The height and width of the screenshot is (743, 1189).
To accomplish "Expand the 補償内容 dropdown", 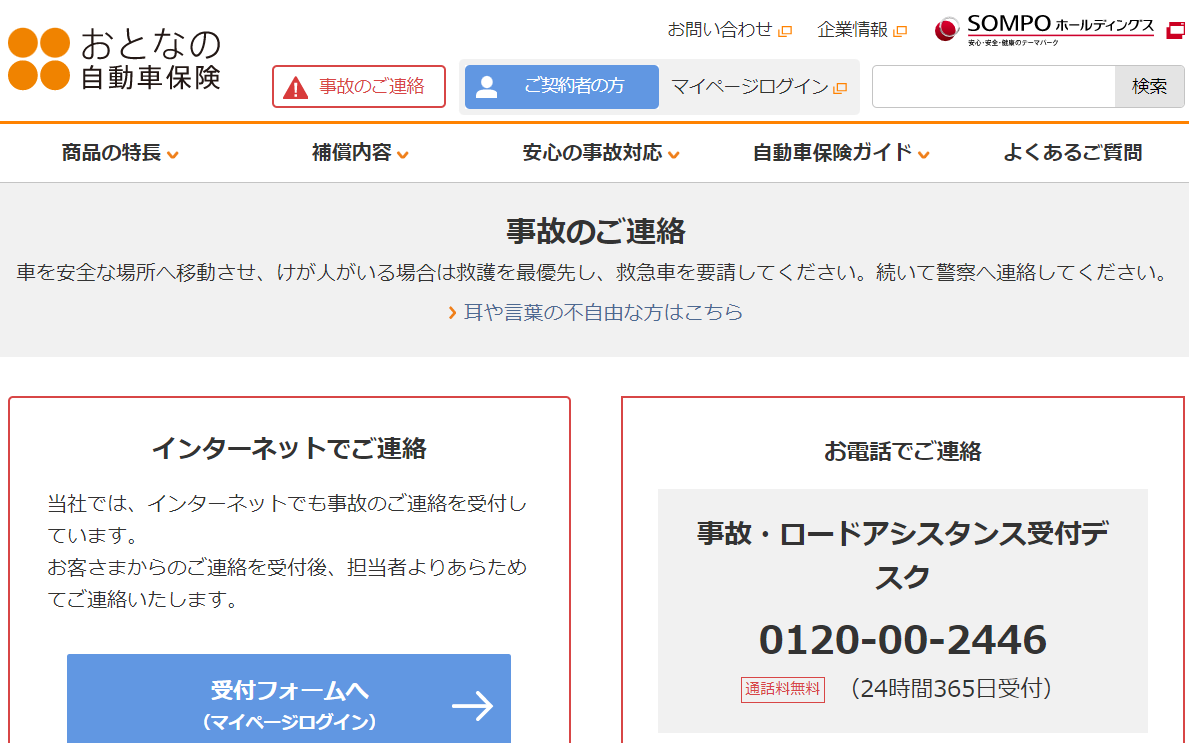I will click(360, 153).
